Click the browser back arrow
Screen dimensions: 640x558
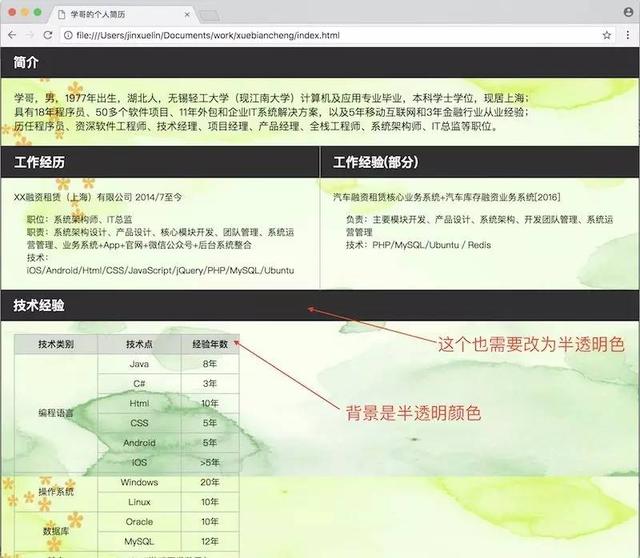(x=12, y=35)
